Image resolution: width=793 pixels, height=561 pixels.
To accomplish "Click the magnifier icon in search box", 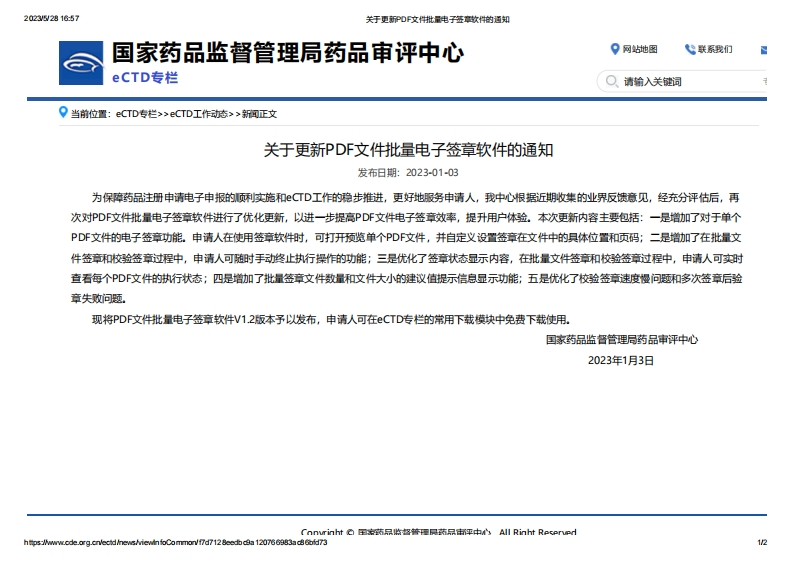I will click(610, 82).
